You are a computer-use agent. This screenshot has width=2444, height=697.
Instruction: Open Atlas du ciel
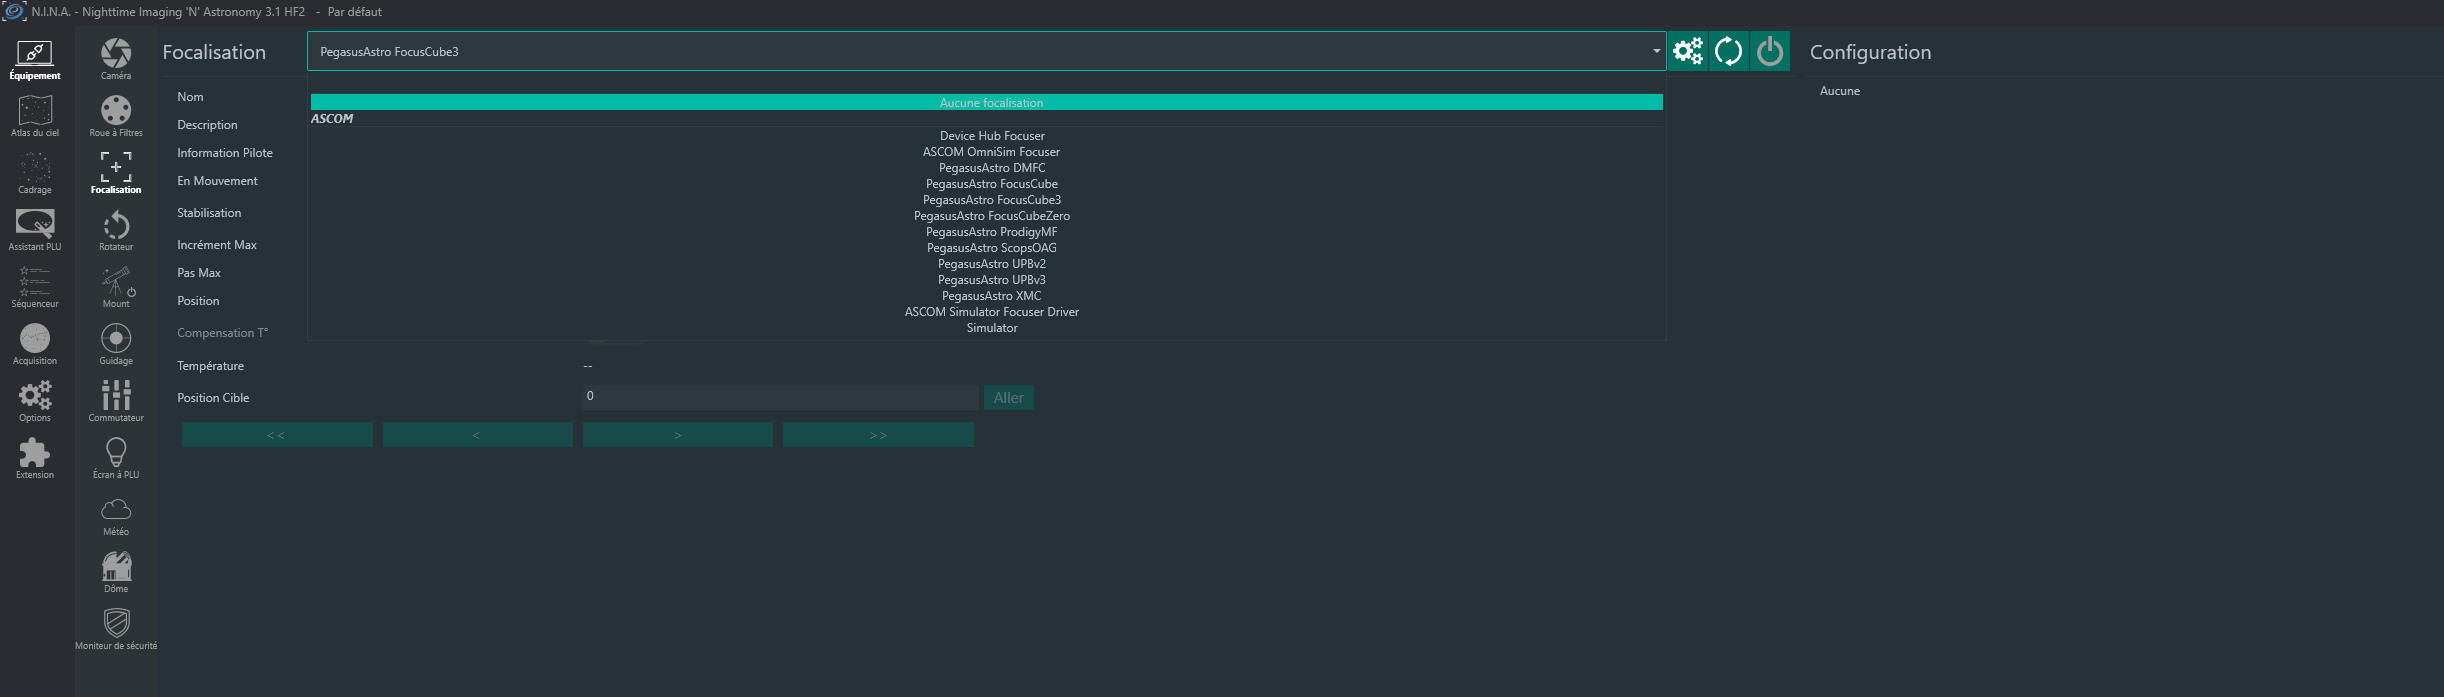point(35,117)
